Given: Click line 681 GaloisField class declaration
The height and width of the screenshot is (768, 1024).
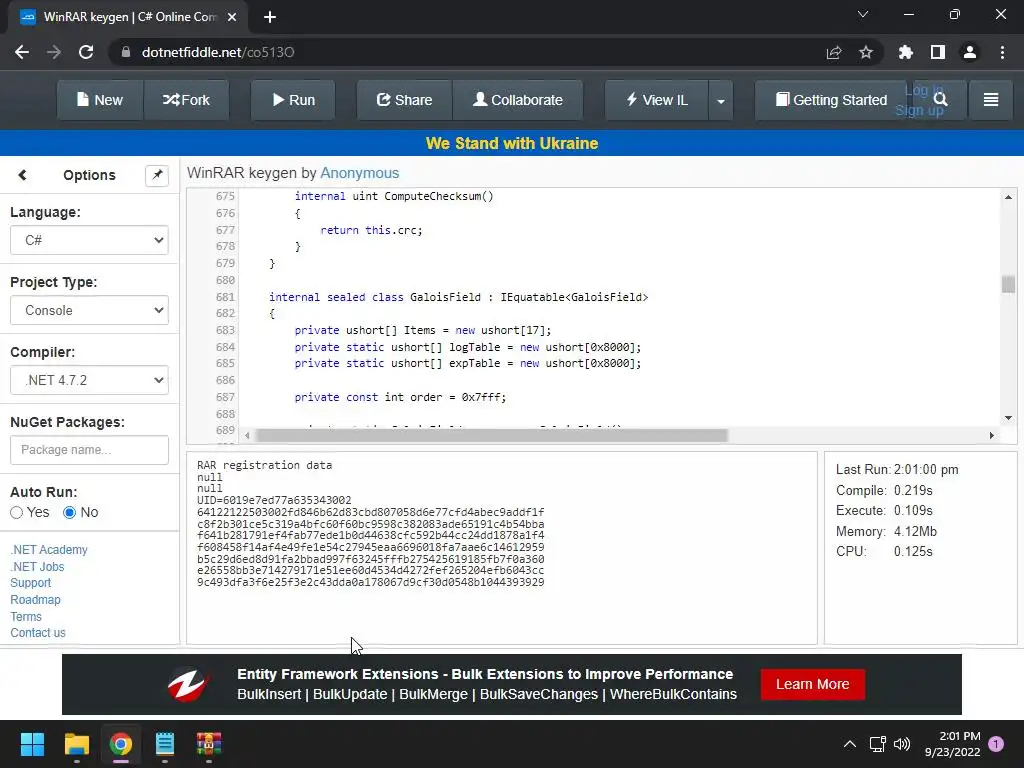Looking at the screenshot, I should pos(458,297).
